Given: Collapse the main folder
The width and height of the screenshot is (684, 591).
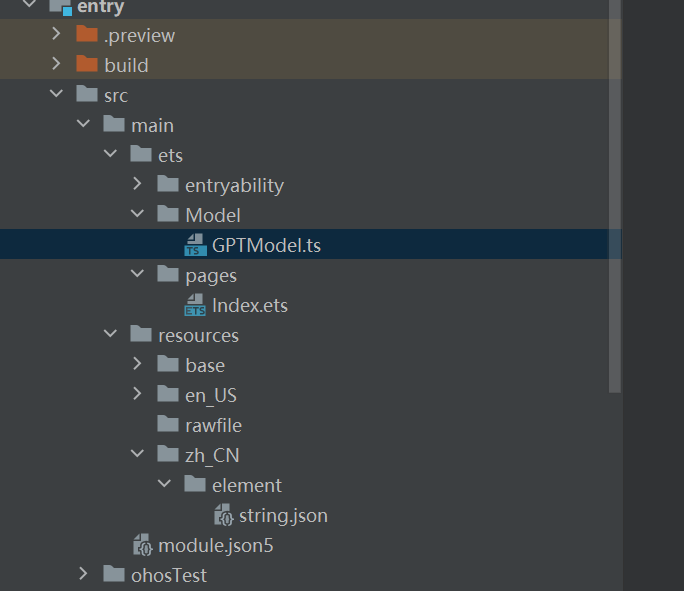Looking at the screenshot, I should (x=83, y=123).
